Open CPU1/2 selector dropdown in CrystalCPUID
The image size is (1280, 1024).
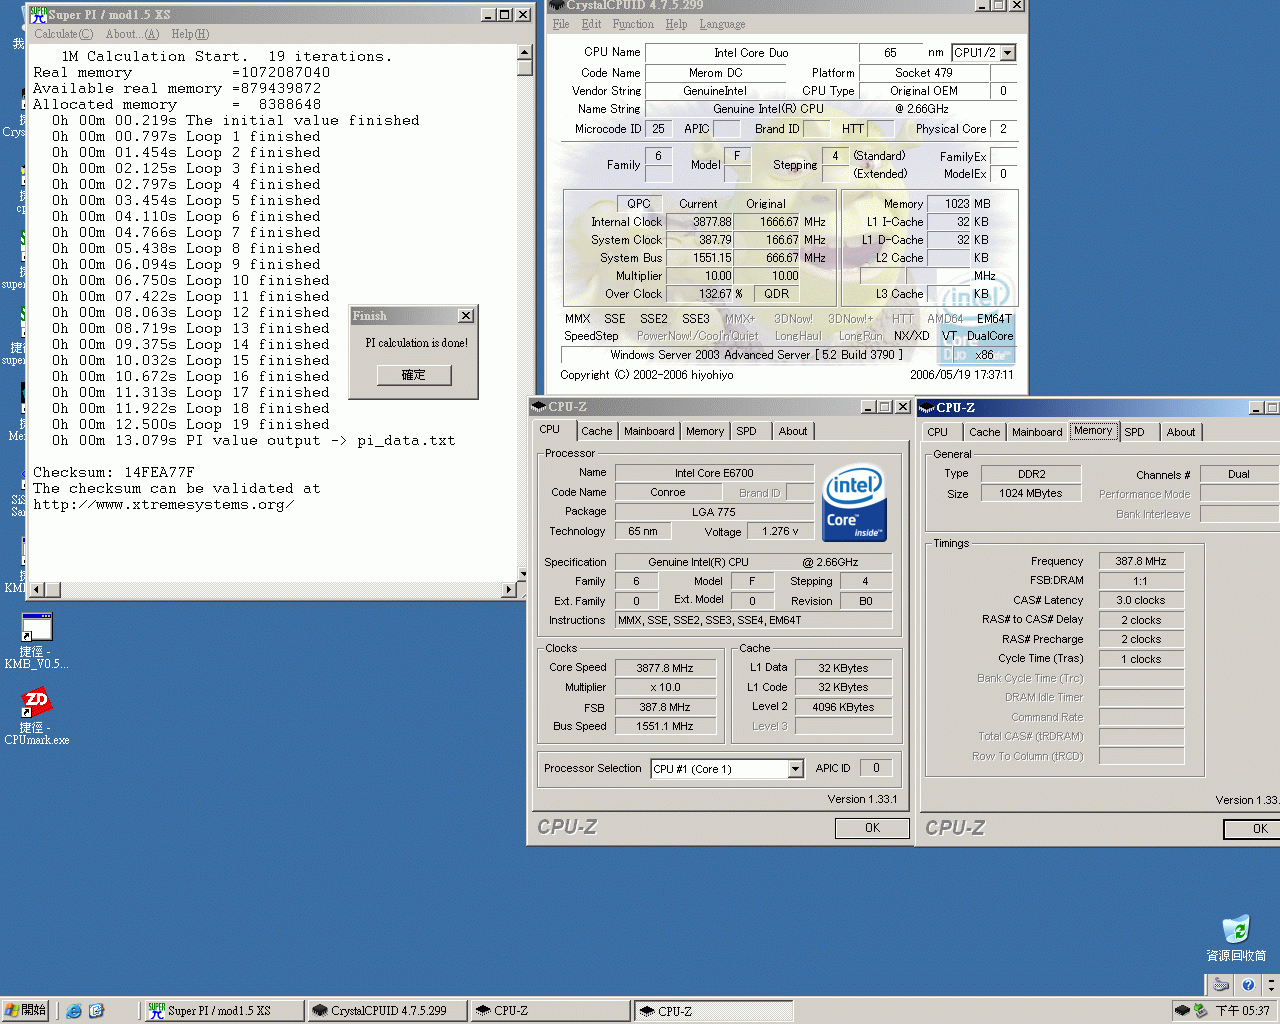click(x=1008, y=53)
